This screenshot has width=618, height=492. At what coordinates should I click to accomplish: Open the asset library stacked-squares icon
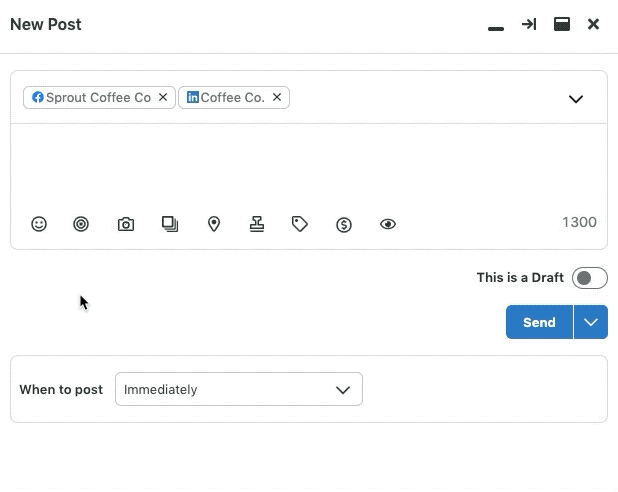coord(170,224)
